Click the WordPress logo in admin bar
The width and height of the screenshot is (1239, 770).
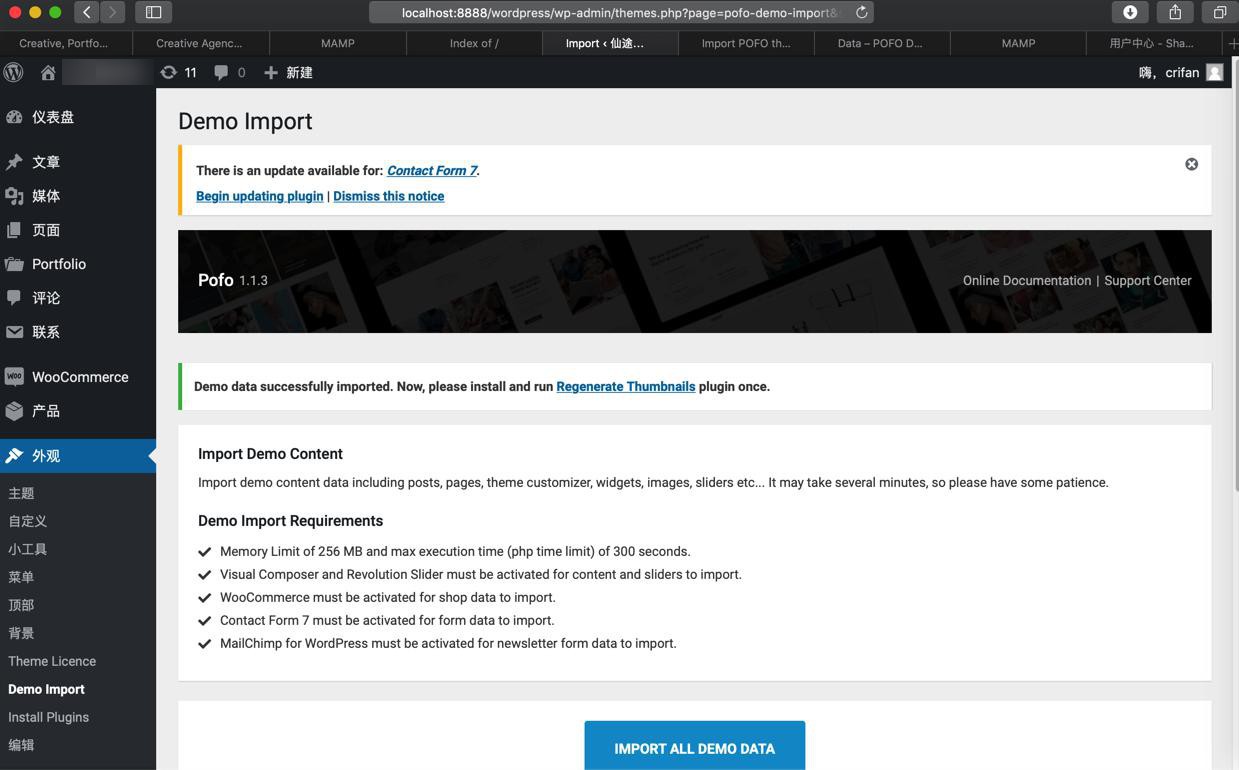[x=14, y=72]
